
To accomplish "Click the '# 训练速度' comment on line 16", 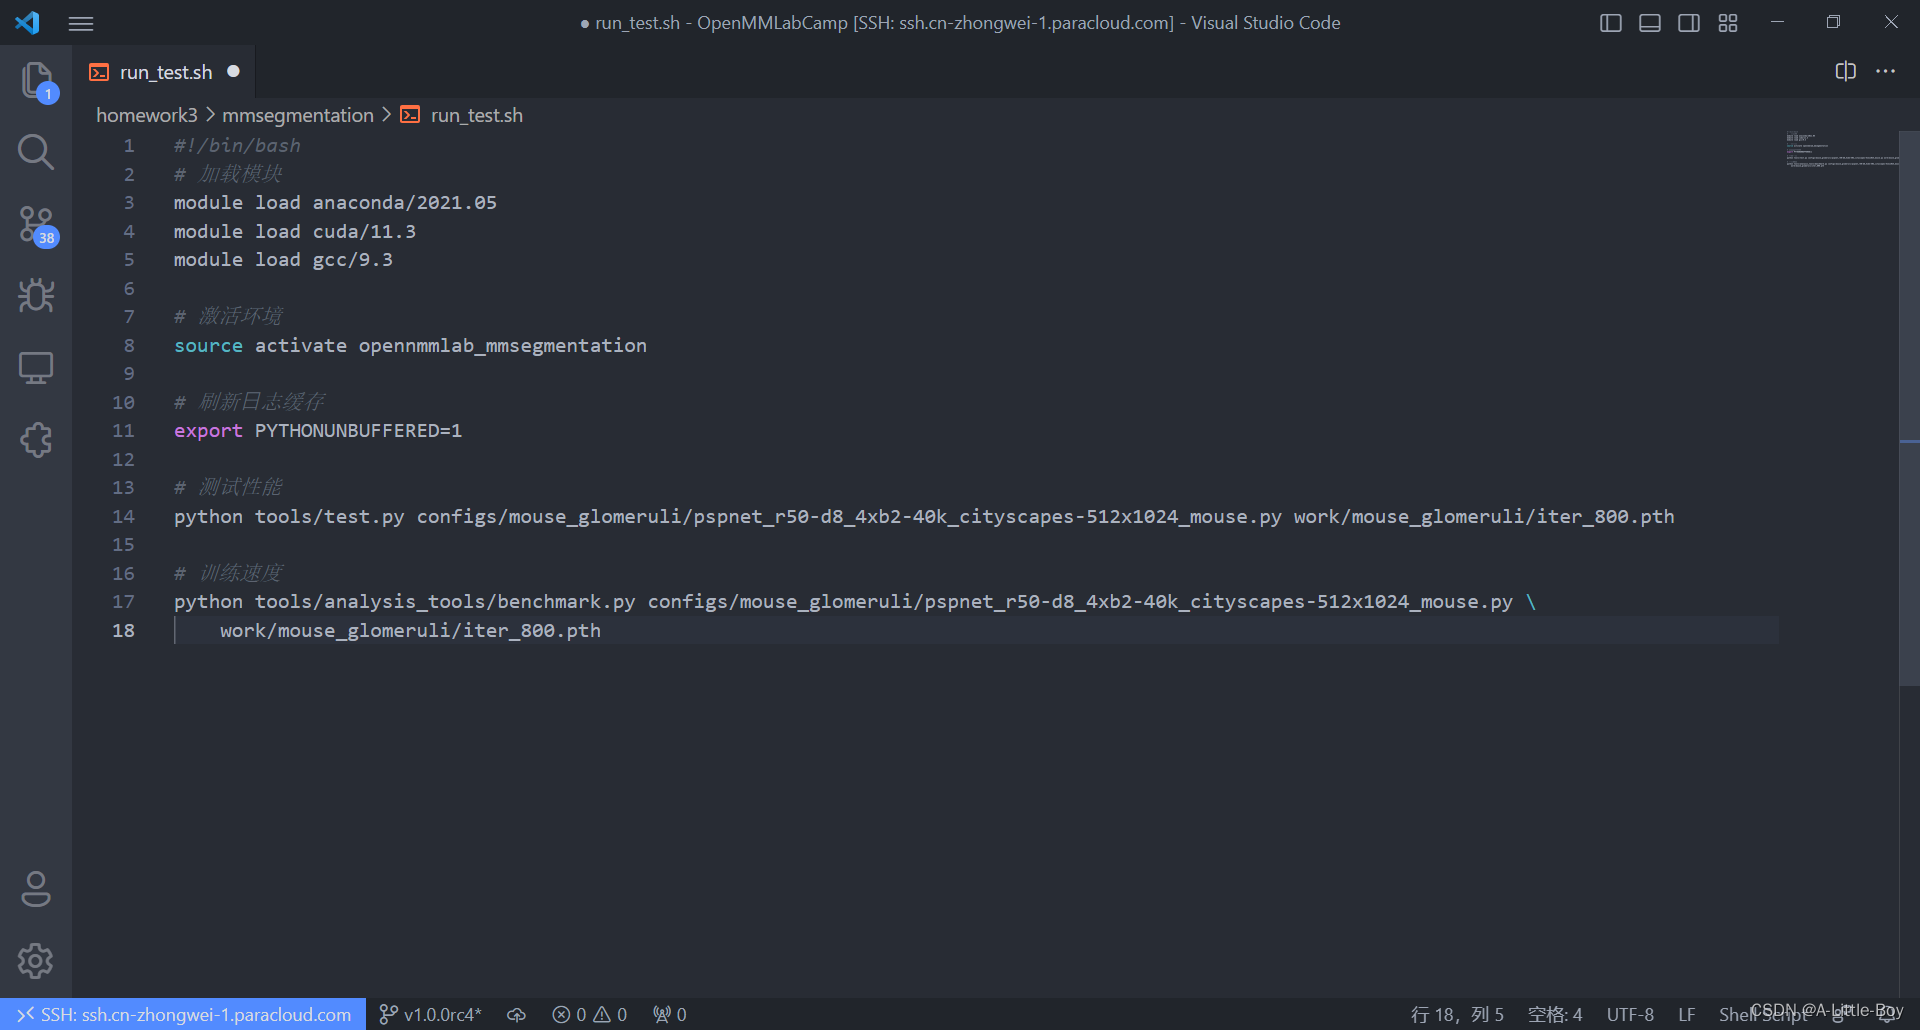I will [x=228, y=573].
